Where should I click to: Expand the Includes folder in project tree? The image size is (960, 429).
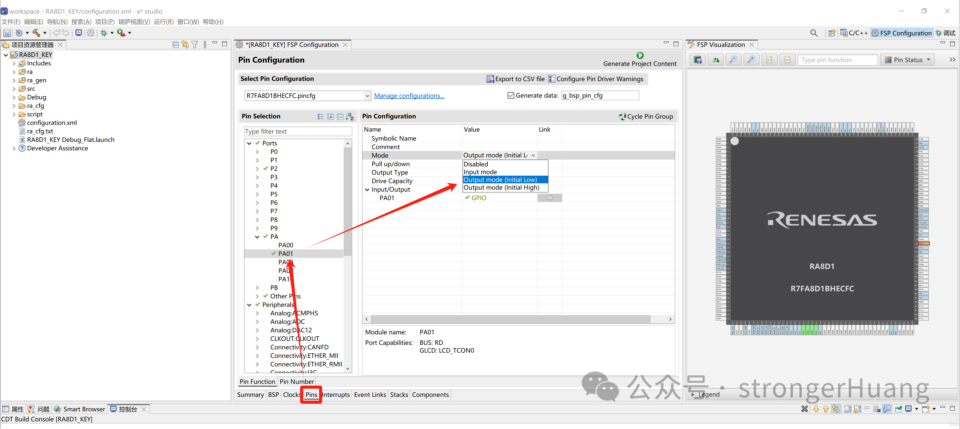14,63
